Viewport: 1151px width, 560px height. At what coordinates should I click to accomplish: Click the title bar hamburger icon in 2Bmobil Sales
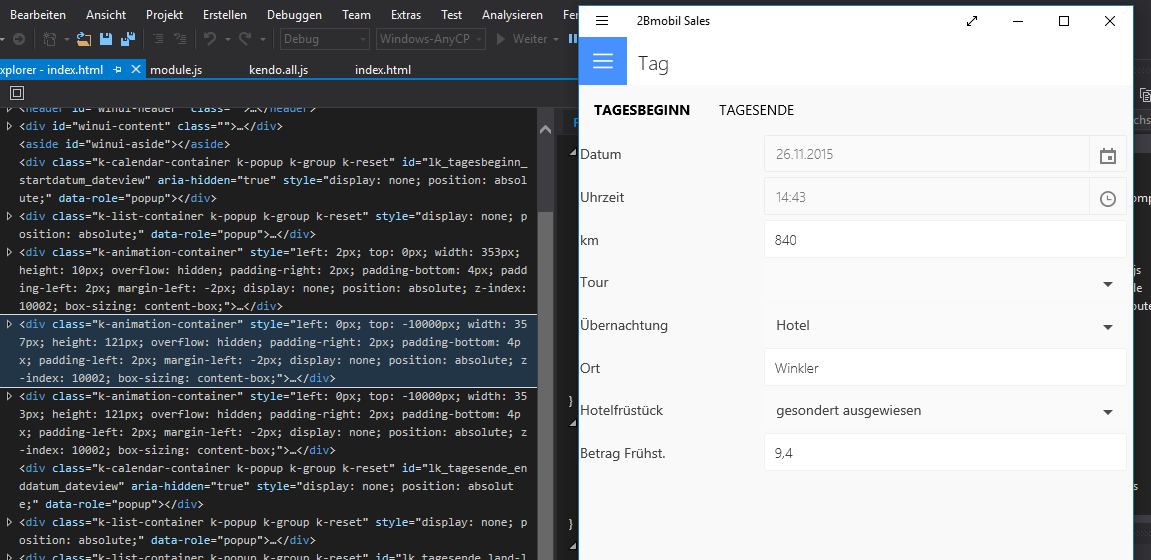tap(602, 21)
